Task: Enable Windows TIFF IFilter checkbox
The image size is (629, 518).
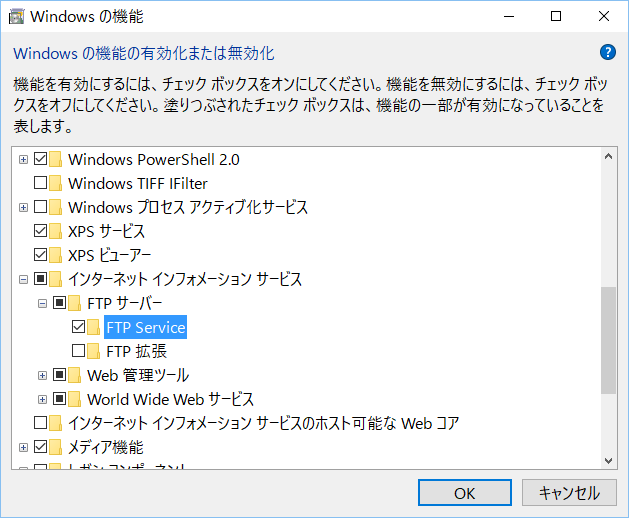Action: pyautogui.click(x=41, y=183)
